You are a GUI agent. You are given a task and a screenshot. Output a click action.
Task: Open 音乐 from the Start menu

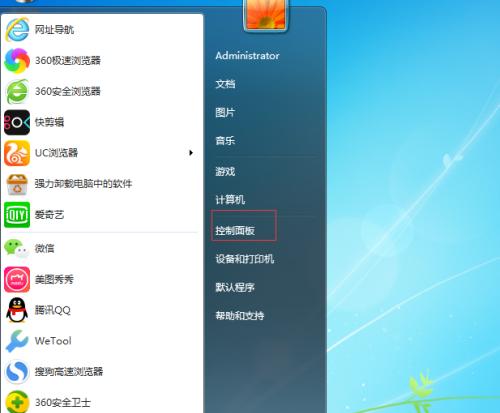point(225,141)
